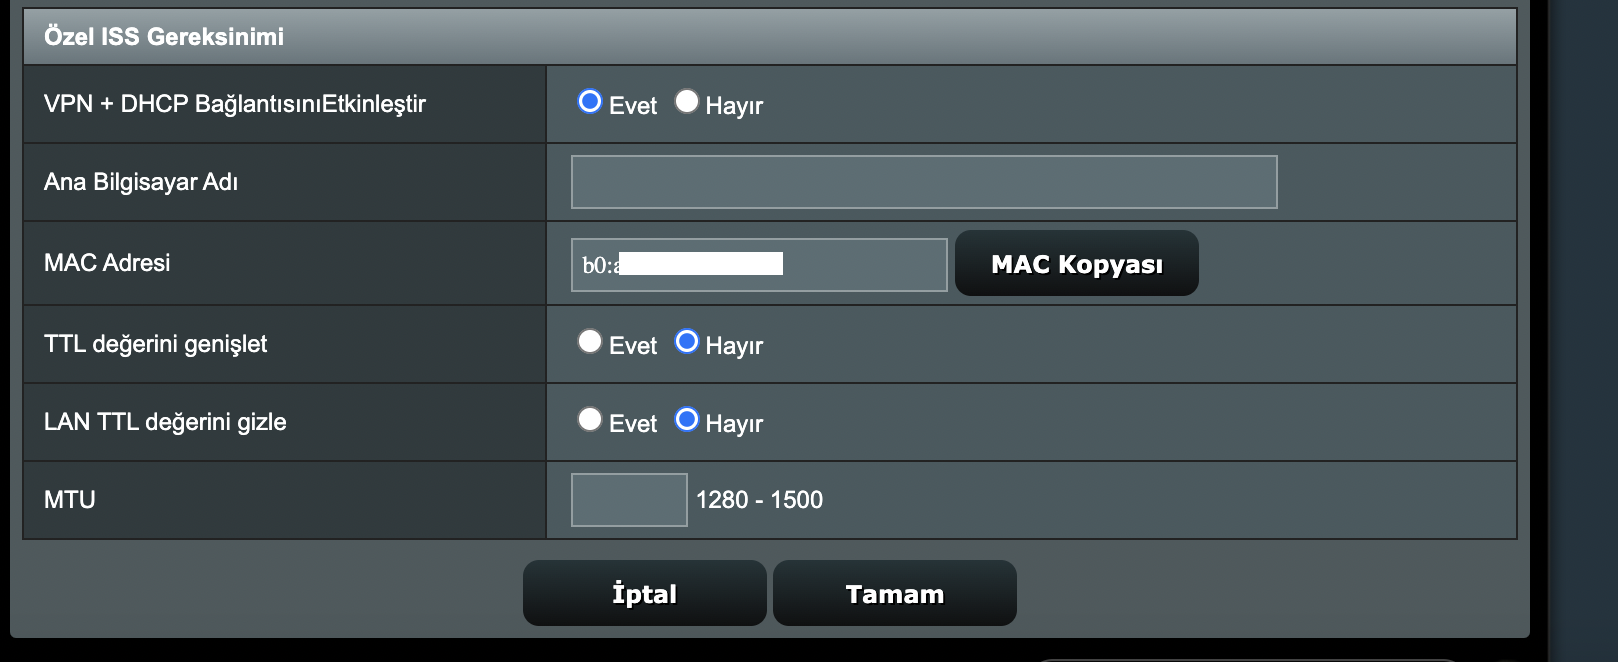Enable Evet for LAN TTL değerini gizle
Image resolution: width=1618 pixels, height=662 pixels.
tap(590, 419)
